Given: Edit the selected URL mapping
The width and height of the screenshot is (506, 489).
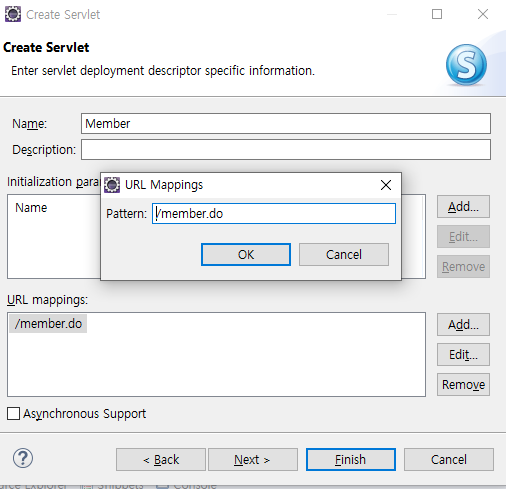Looking at the screenshot, I should tap(463, 355).
